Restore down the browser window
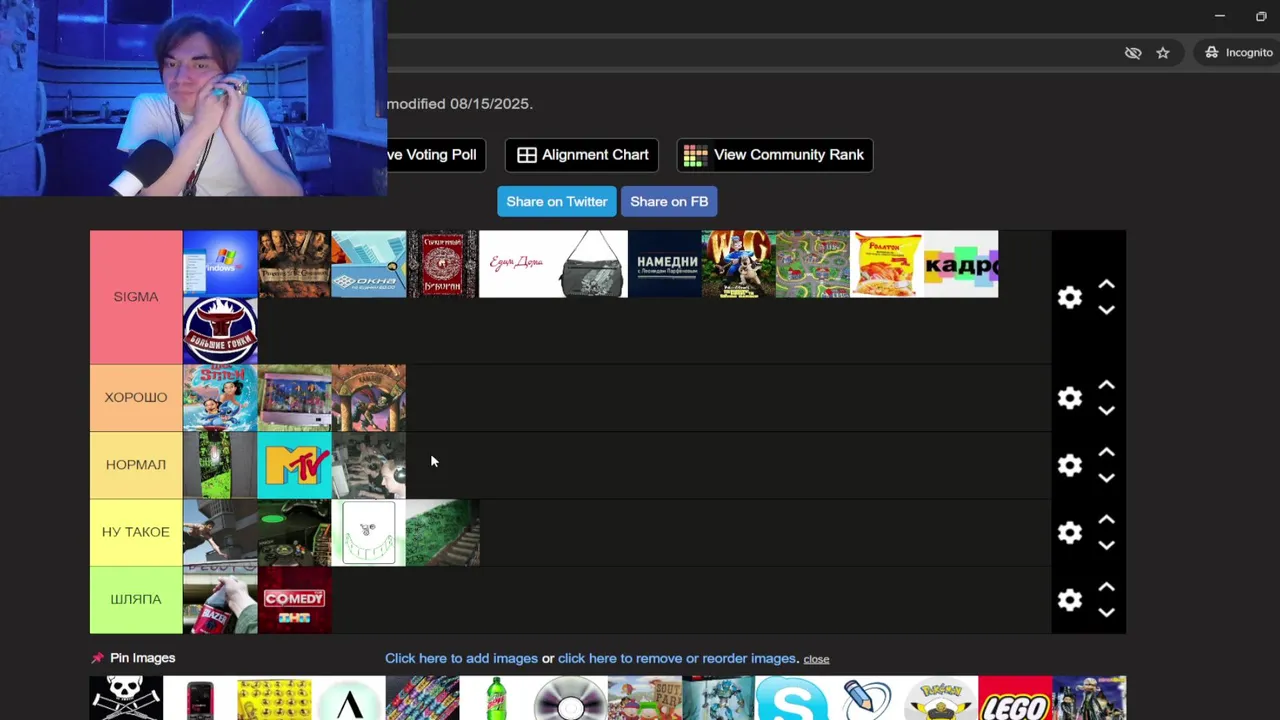This screenshot has height=720, width=1280. [1261, 16]
